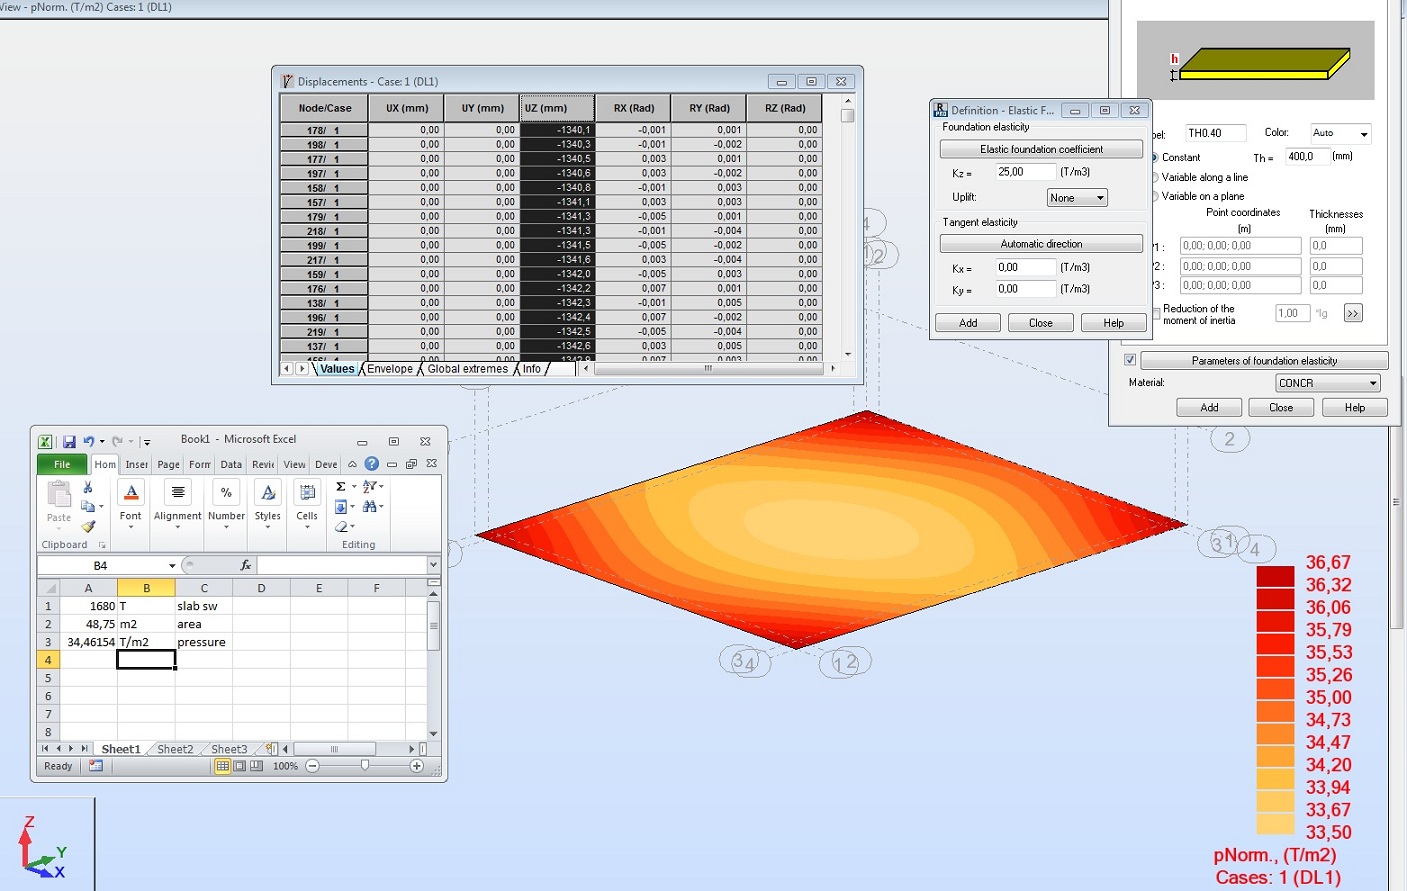1407x891 pixels.
Task: Click the Sort & Filter icon
Action: [x=369, y=486]
